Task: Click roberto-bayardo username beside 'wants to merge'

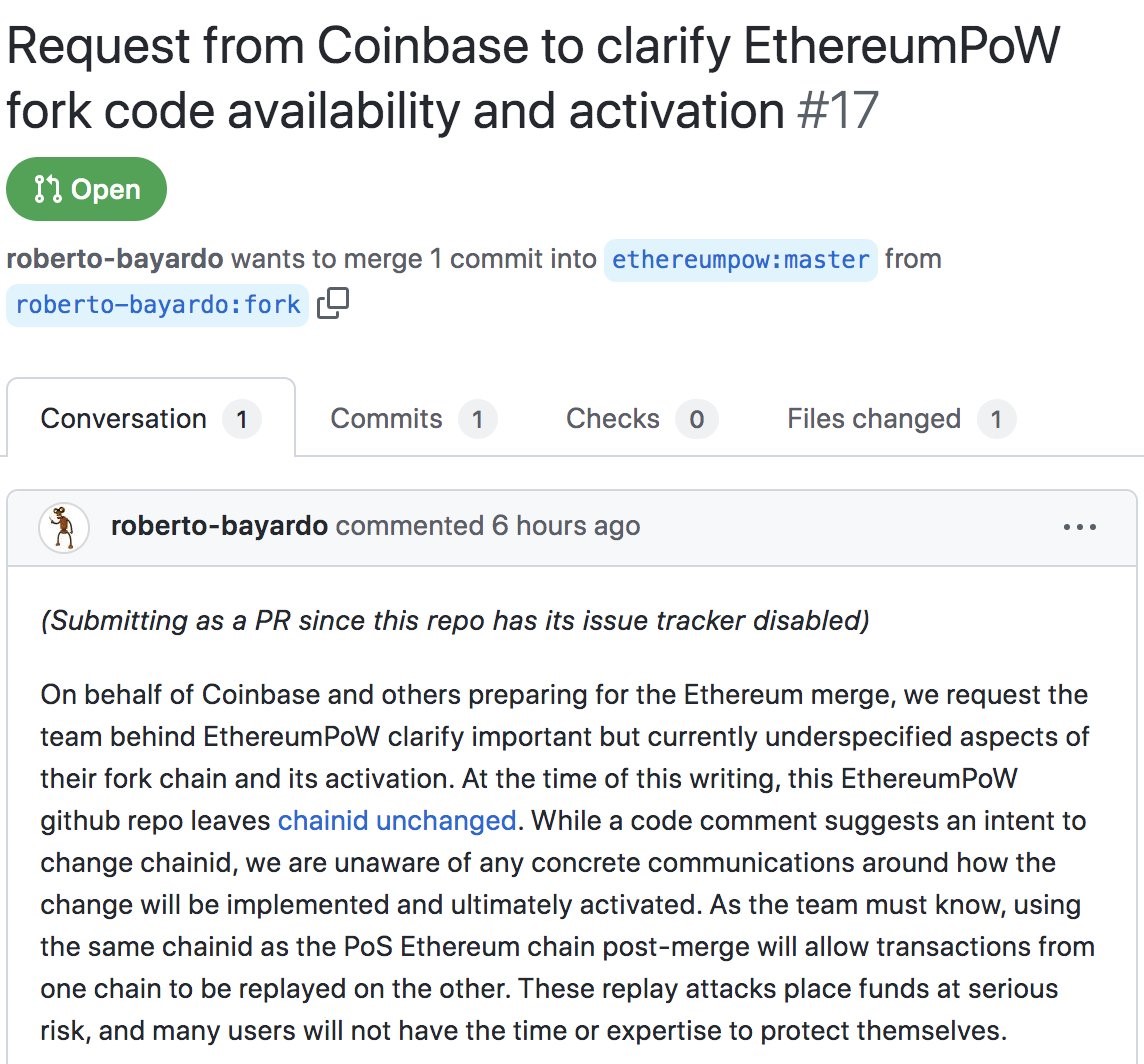Action: [x=114, y=259]
